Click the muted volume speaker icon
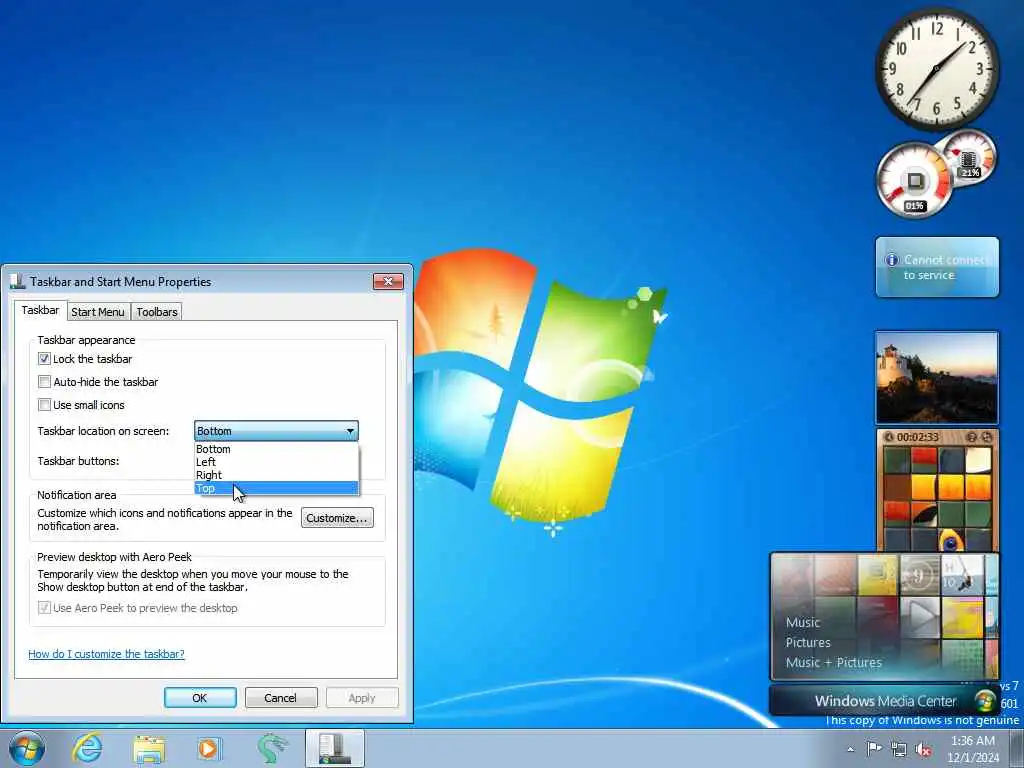The image size is (1024, 768). tap(924, 750)
